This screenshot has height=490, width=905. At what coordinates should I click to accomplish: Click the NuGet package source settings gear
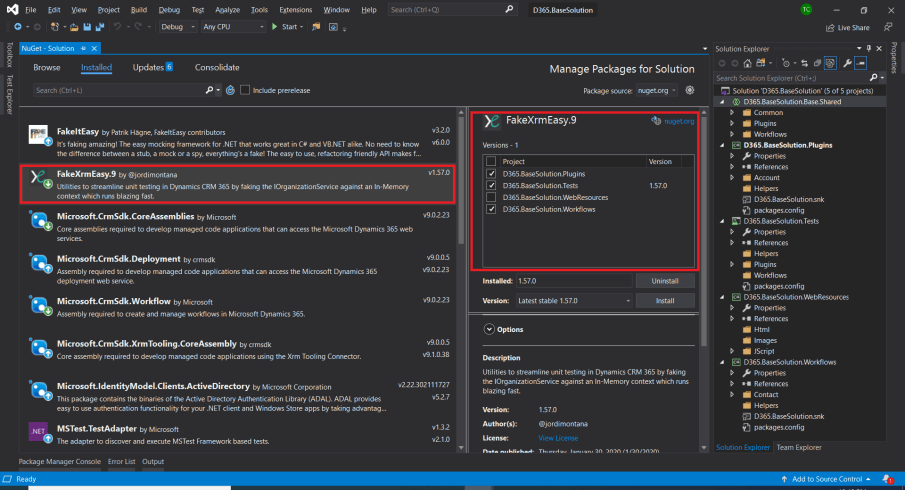click(690, 90)
